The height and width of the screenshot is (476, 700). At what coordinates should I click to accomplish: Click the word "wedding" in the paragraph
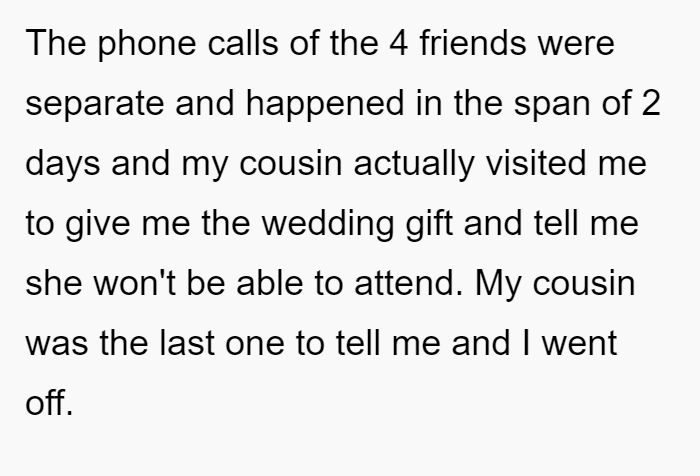pos(328,225)
